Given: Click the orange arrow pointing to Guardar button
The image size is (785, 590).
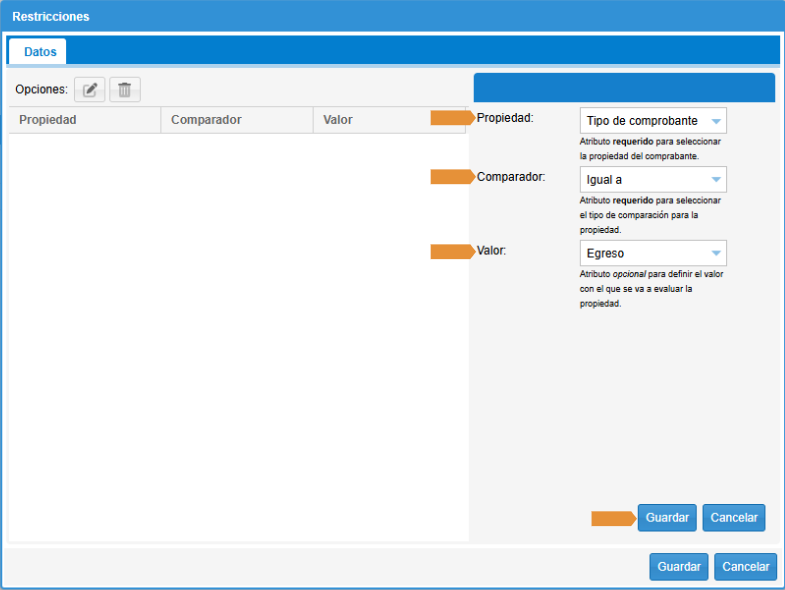Looking at the screenshot, I should 613,518.
